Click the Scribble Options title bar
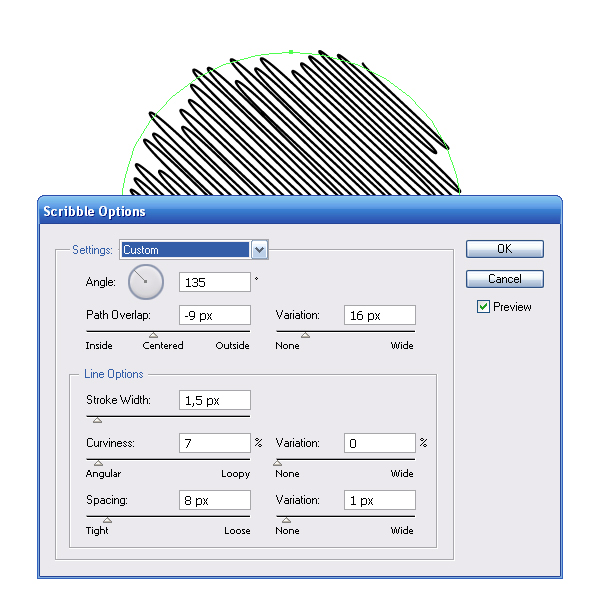Image resolution: width=600 pixels, height=600 pixels. click(x=300, y=211)
